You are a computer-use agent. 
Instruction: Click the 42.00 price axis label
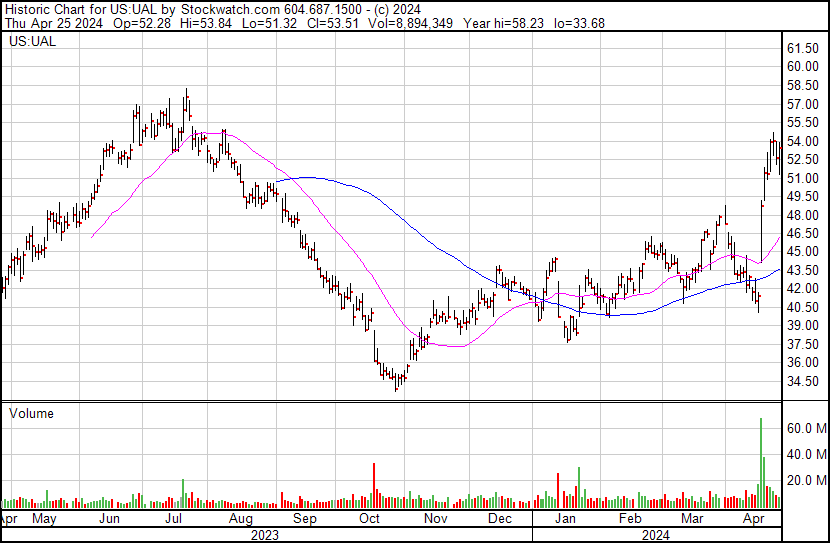804,288
